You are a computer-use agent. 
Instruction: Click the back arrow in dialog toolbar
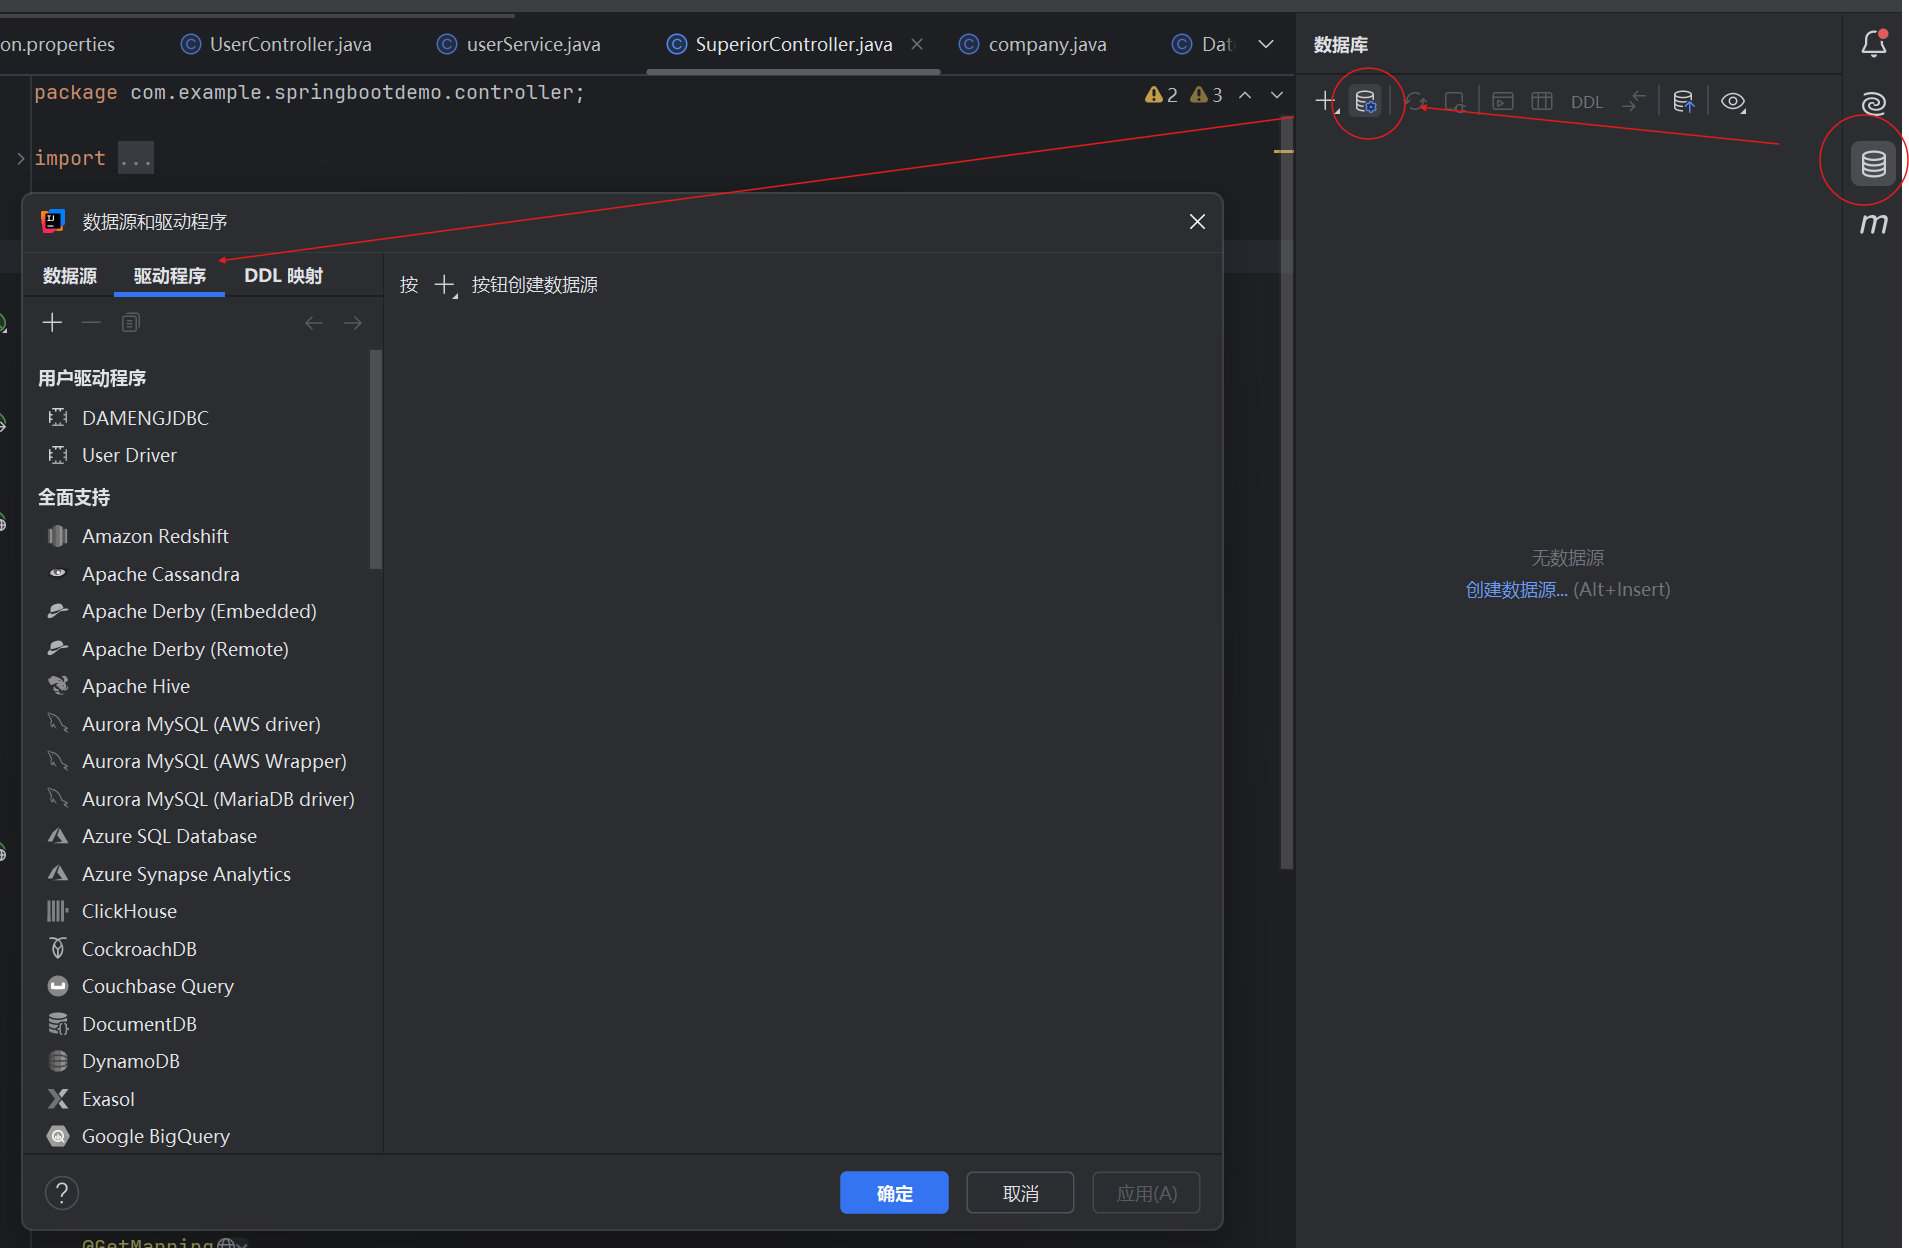[314, 322]
